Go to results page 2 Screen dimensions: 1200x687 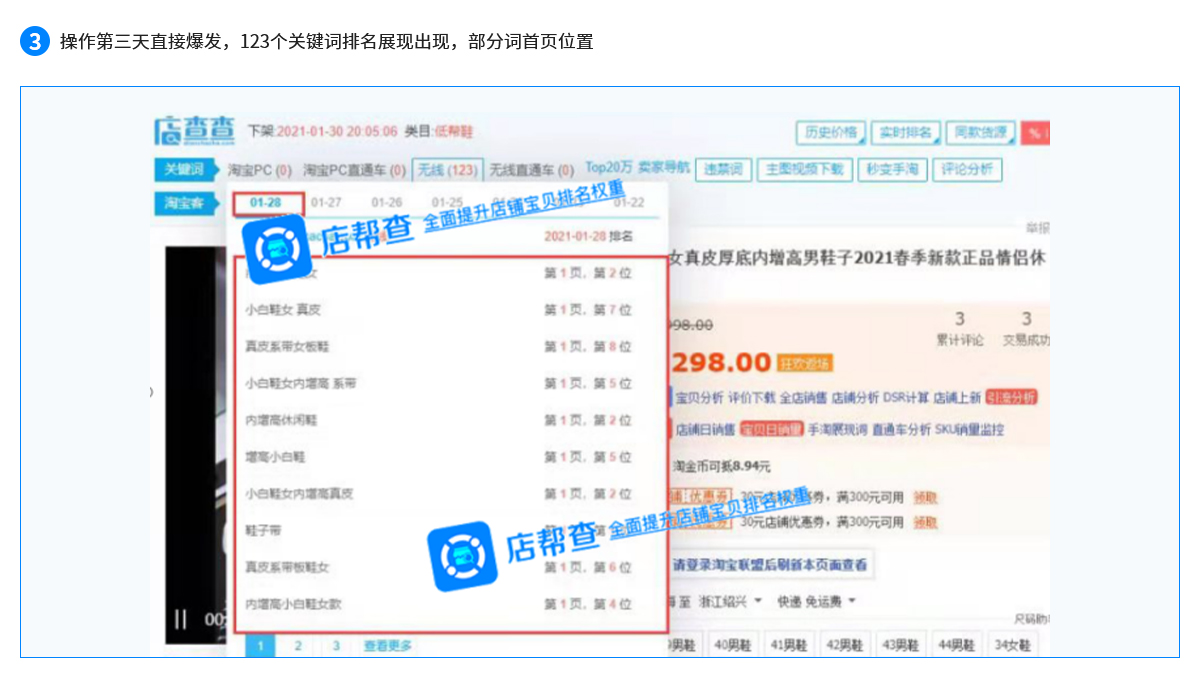point(298,646)
